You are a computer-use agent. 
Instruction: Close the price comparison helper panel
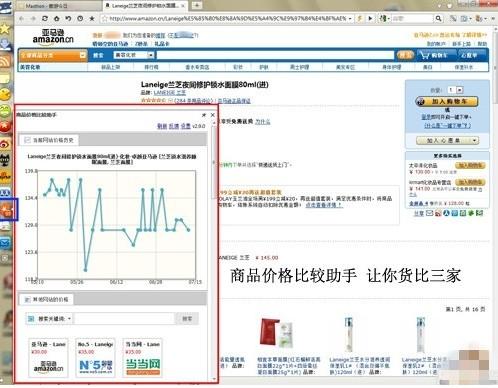[x=213, y=115]
